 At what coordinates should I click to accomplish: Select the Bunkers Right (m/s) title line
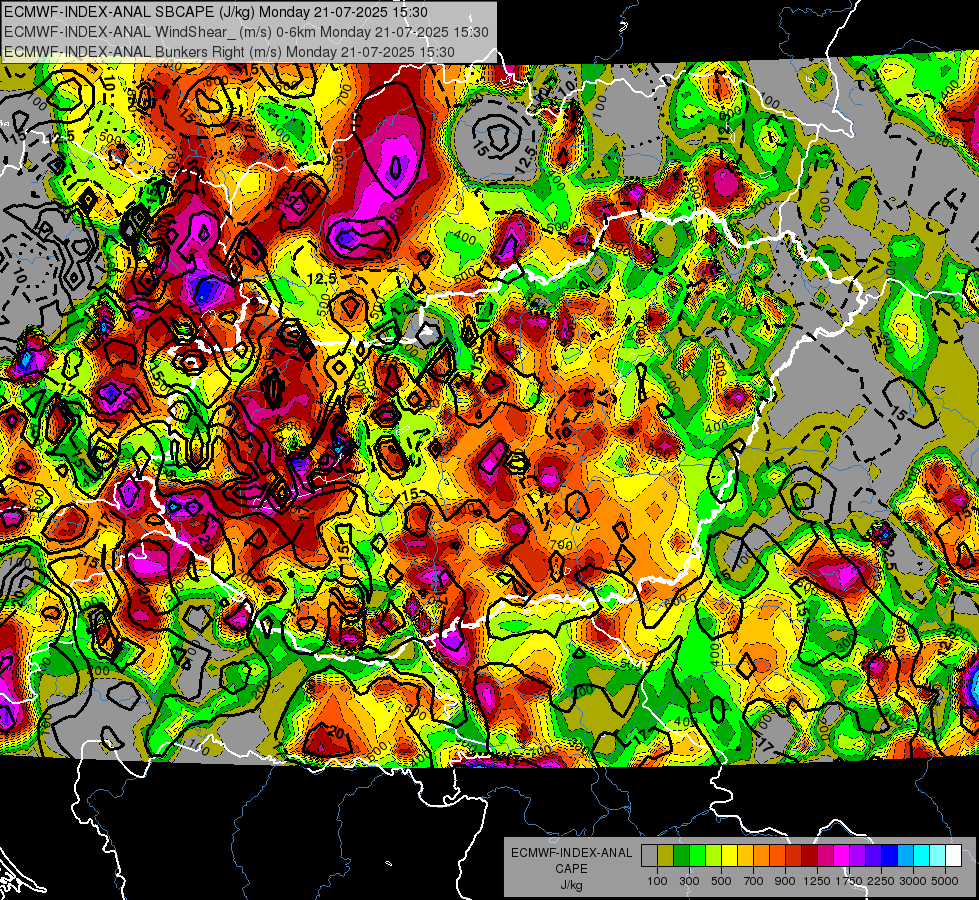point(229,52)
